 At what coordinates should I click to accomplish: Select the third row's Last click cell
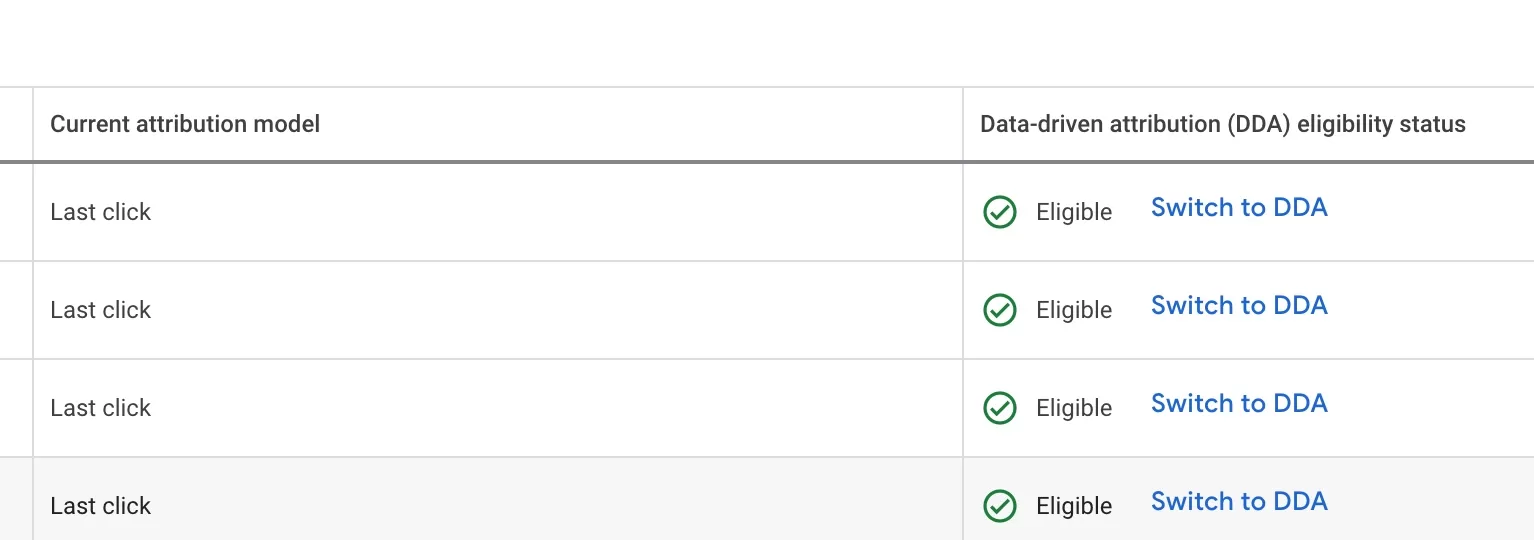498,408
